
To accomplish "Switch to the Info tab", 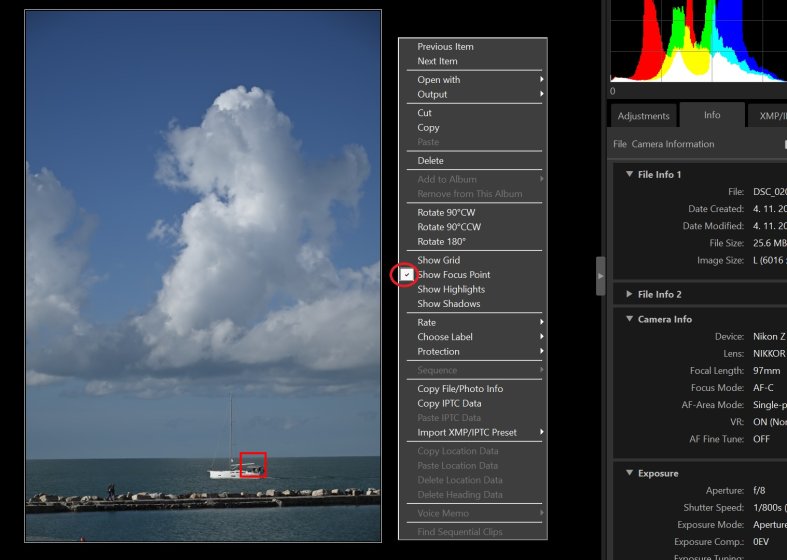I will pos(712,115).
